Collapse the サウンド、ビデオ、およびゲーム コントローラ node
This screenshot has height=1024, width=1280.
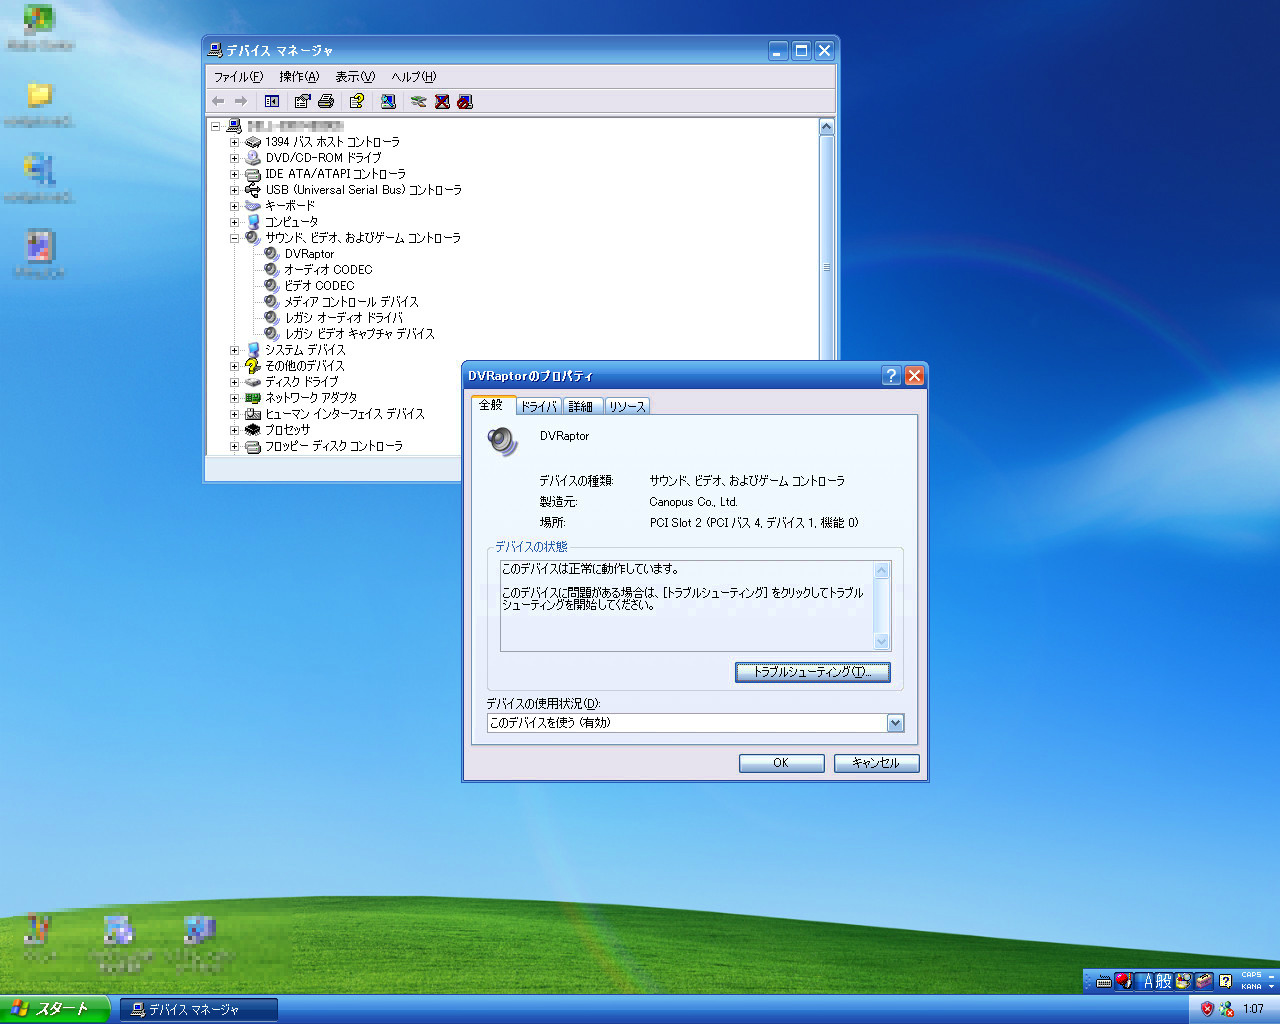tap(235, 238)
